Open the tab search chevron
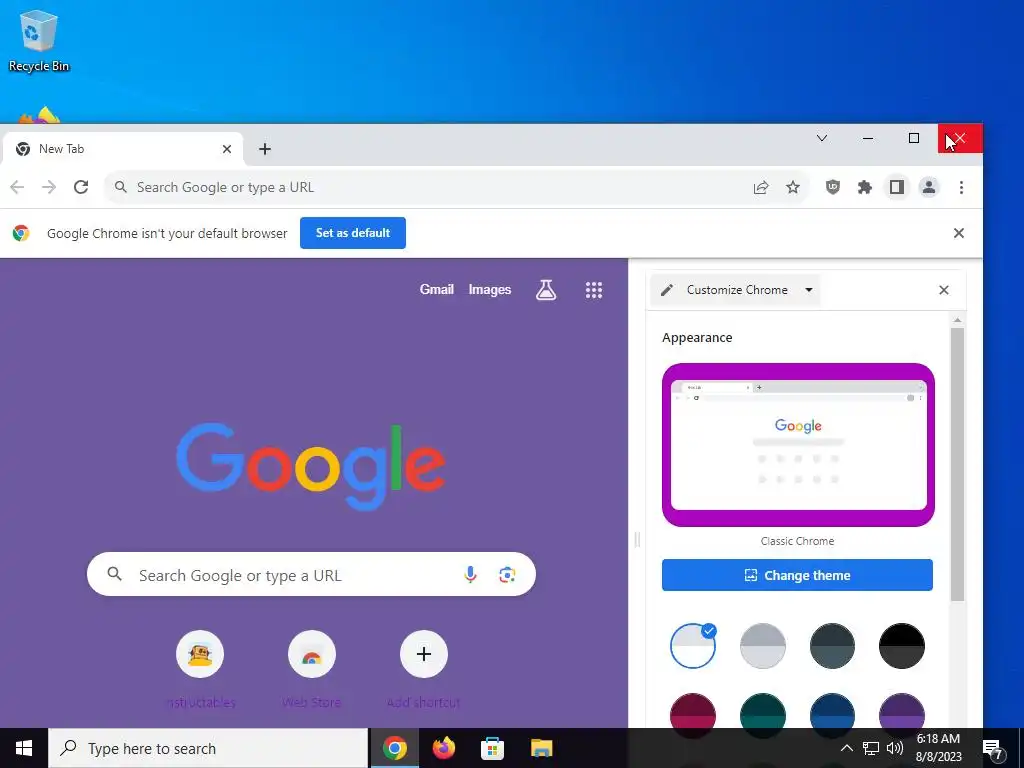This screenshot has width=1024, height=768. point(822,138)
